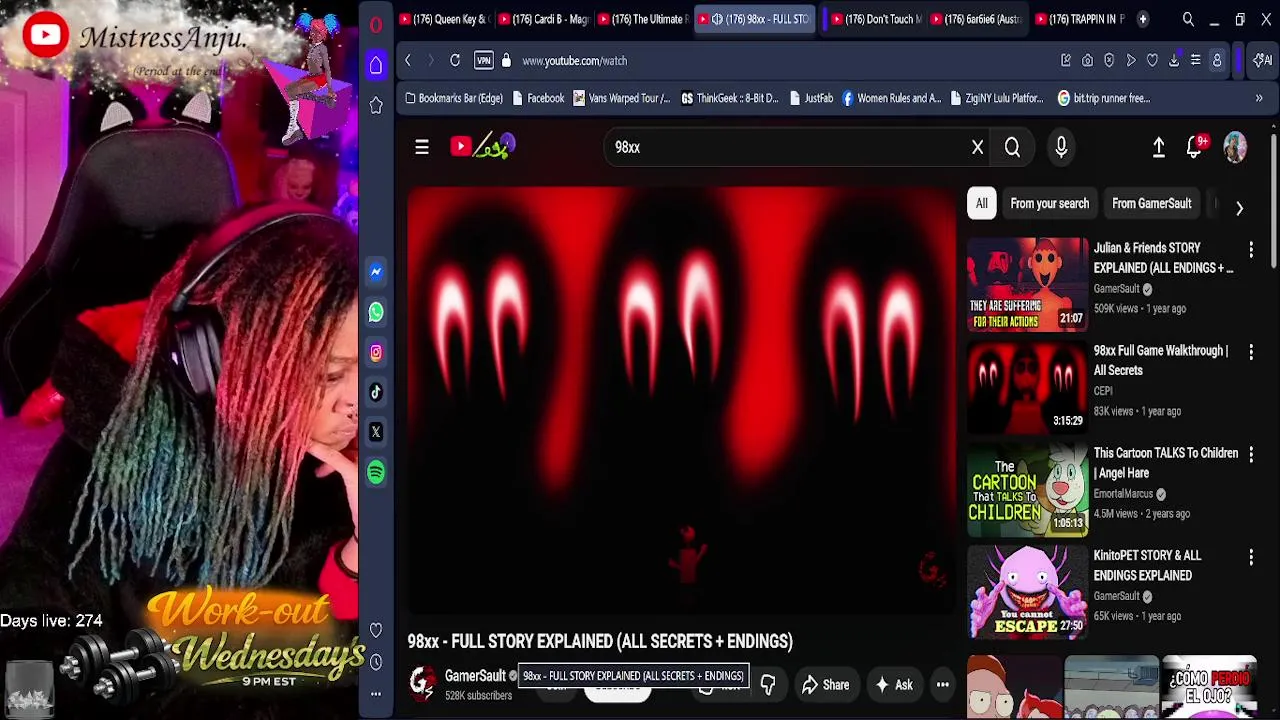Open the Facebook bookmark

[x=537, y=98]
